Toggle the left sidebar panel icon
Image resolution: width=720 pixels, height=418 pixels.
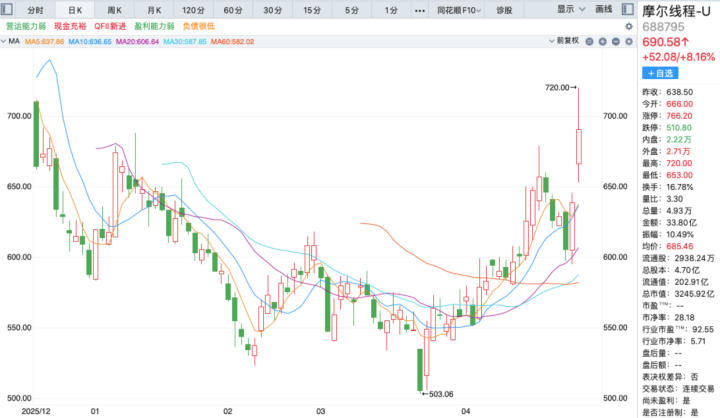(9, 9)
